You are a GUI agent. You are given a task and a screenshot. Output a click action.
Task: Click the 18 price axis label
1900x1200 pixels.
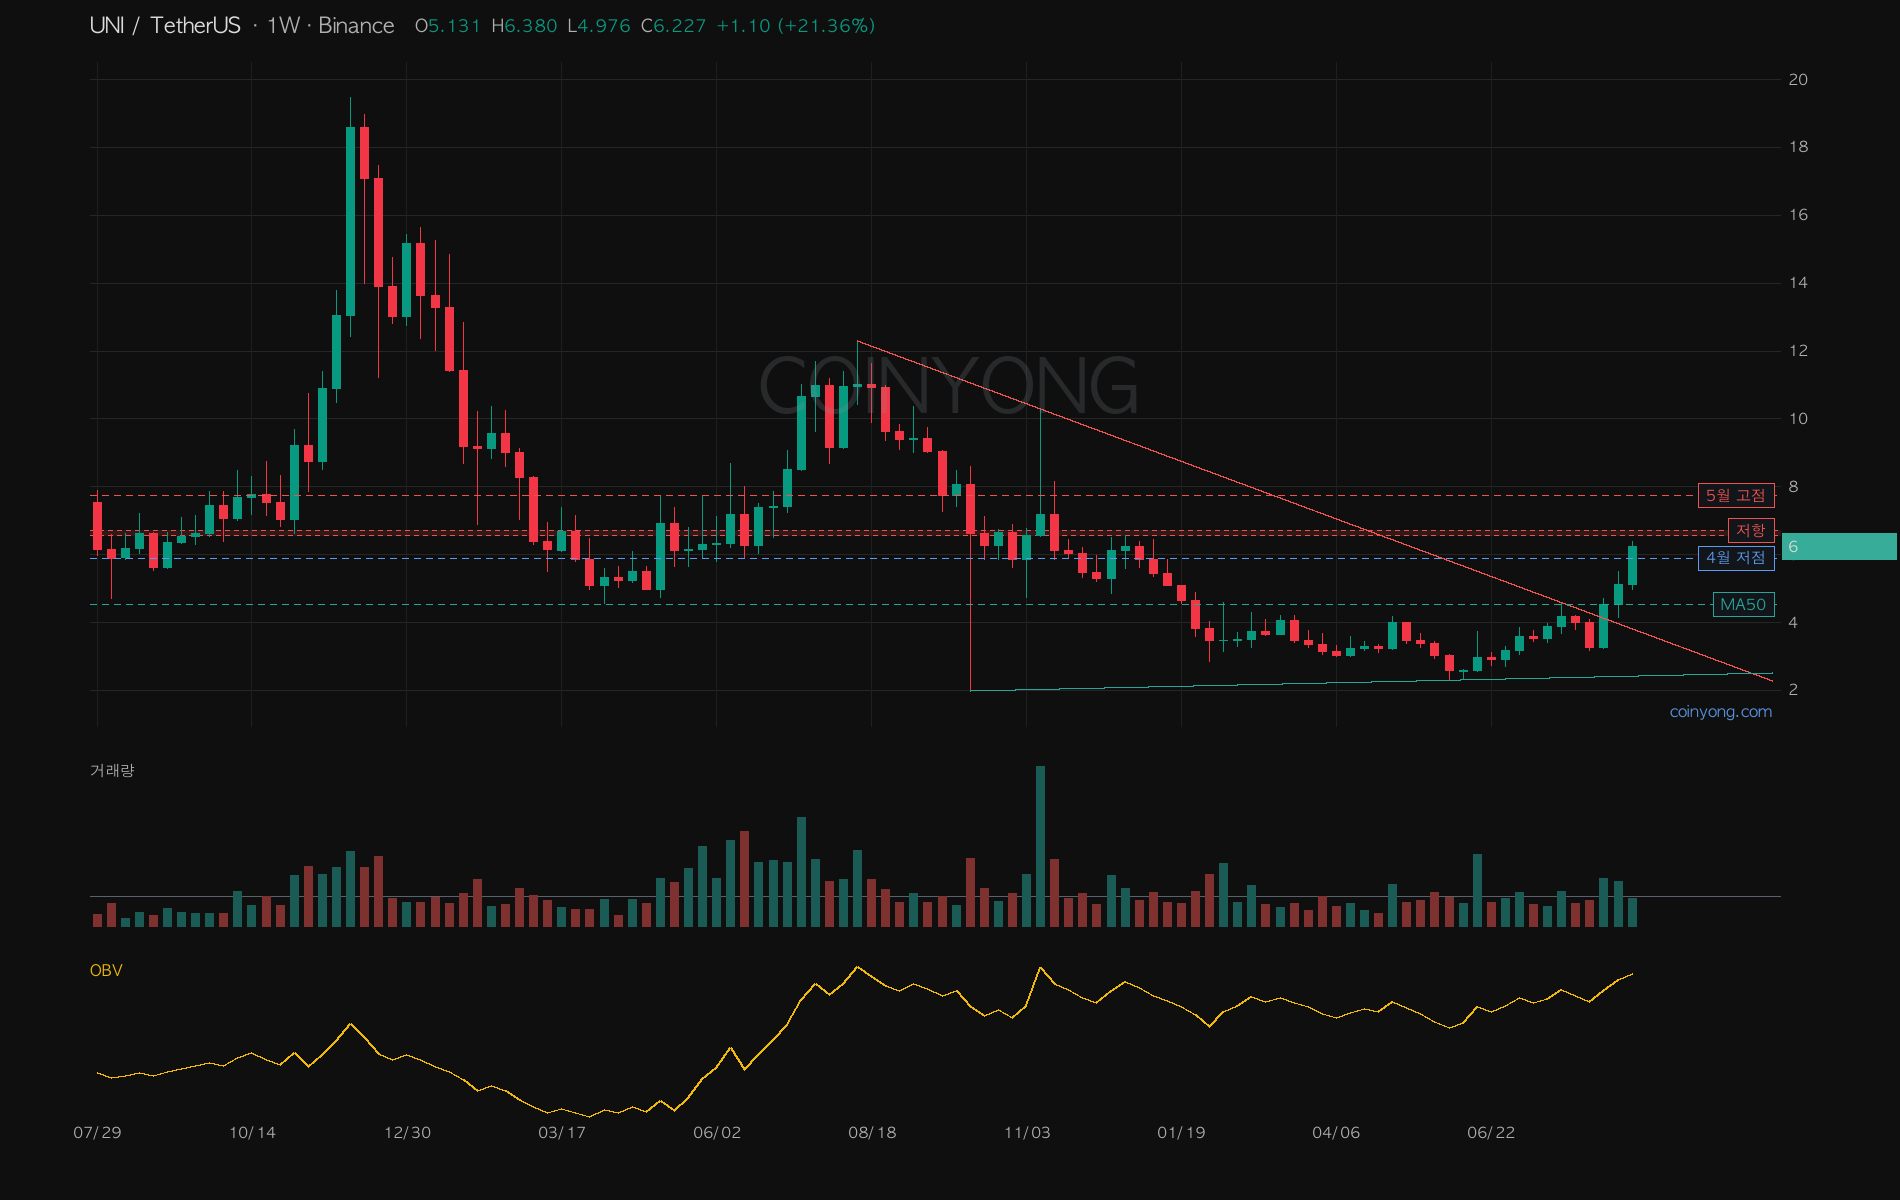point(1798,146)
